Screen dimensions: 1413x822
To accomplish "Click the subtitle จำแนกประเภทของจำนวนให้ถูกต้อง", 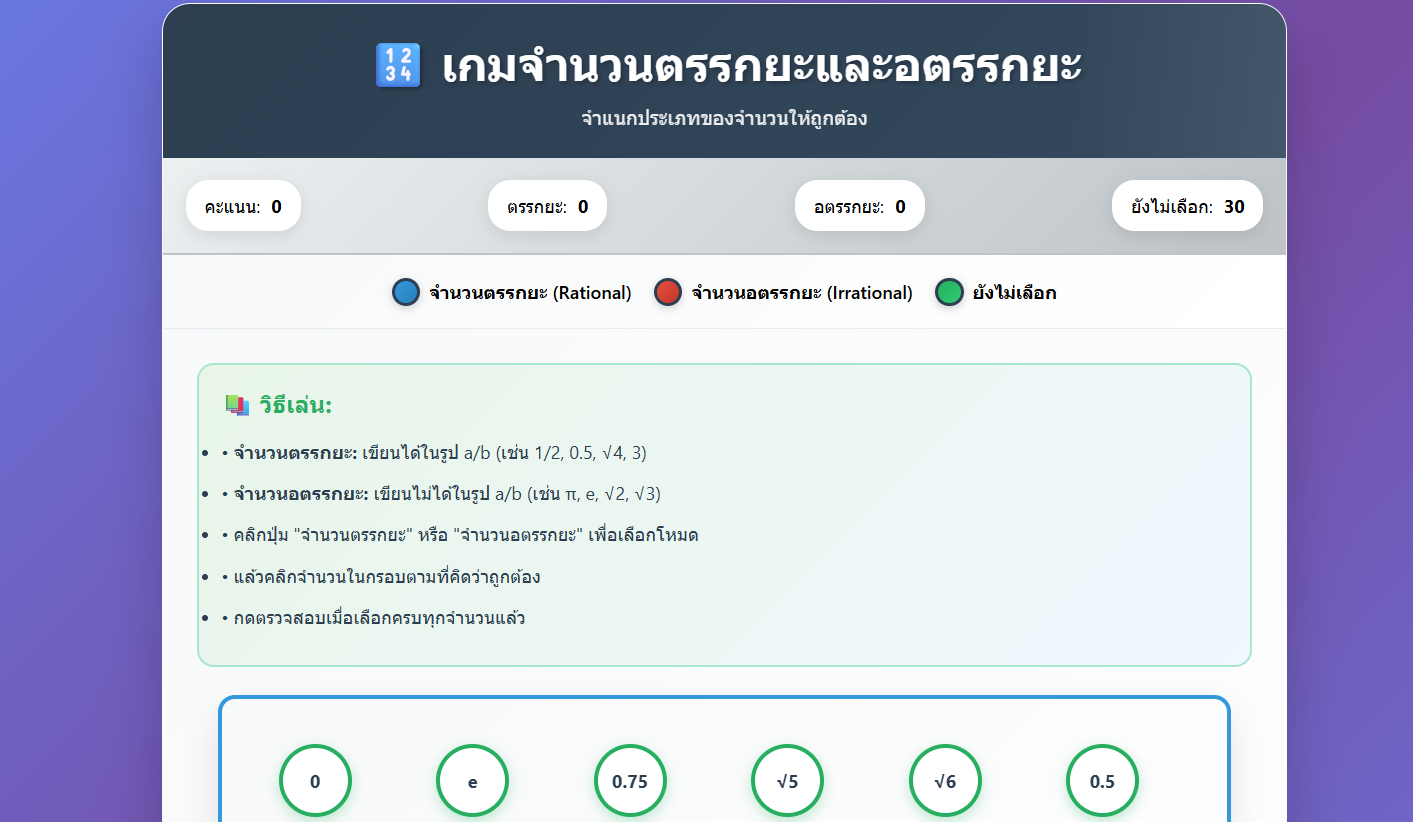I will (724, 119).
